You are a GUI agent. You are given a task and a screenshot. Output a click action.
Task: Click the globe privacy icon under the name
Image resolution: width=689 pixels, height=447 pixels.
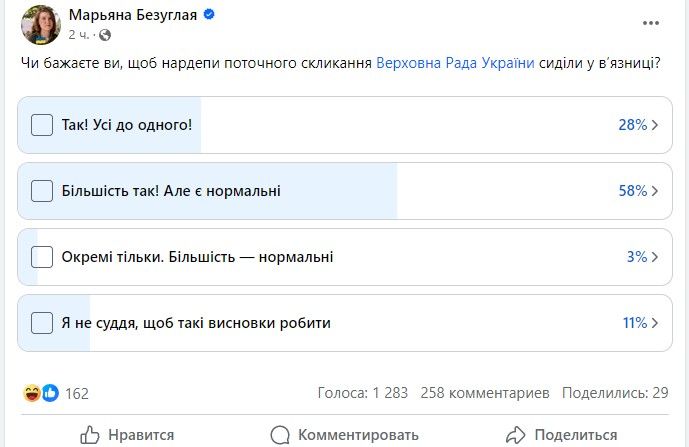click(x=102, y=35)
